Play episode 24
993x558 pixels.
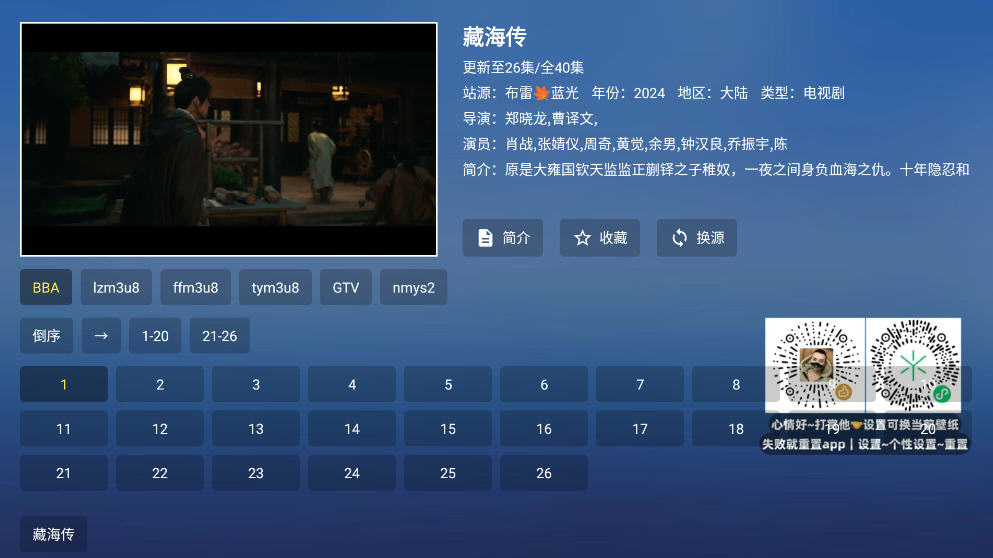[x=352, y=473]
